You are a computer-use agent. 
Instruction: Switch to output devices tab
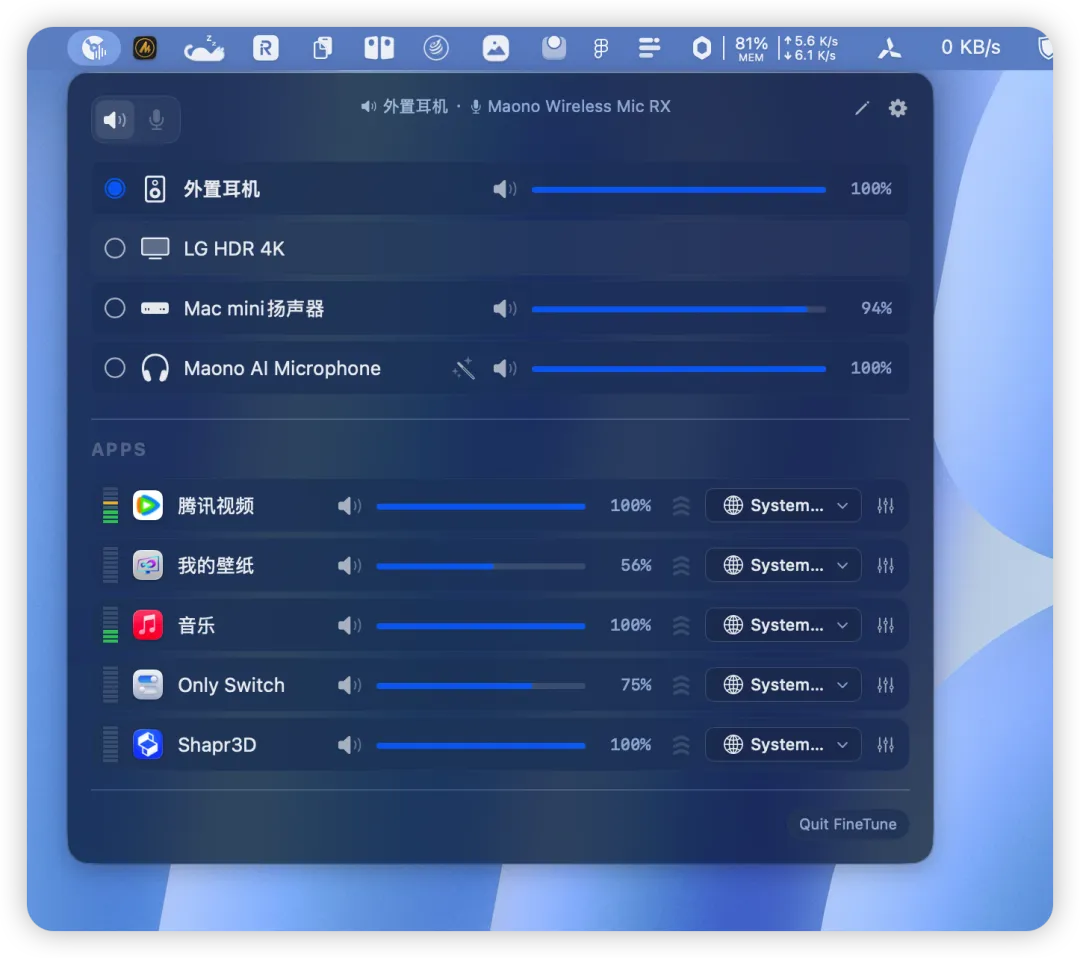point(114,120)
